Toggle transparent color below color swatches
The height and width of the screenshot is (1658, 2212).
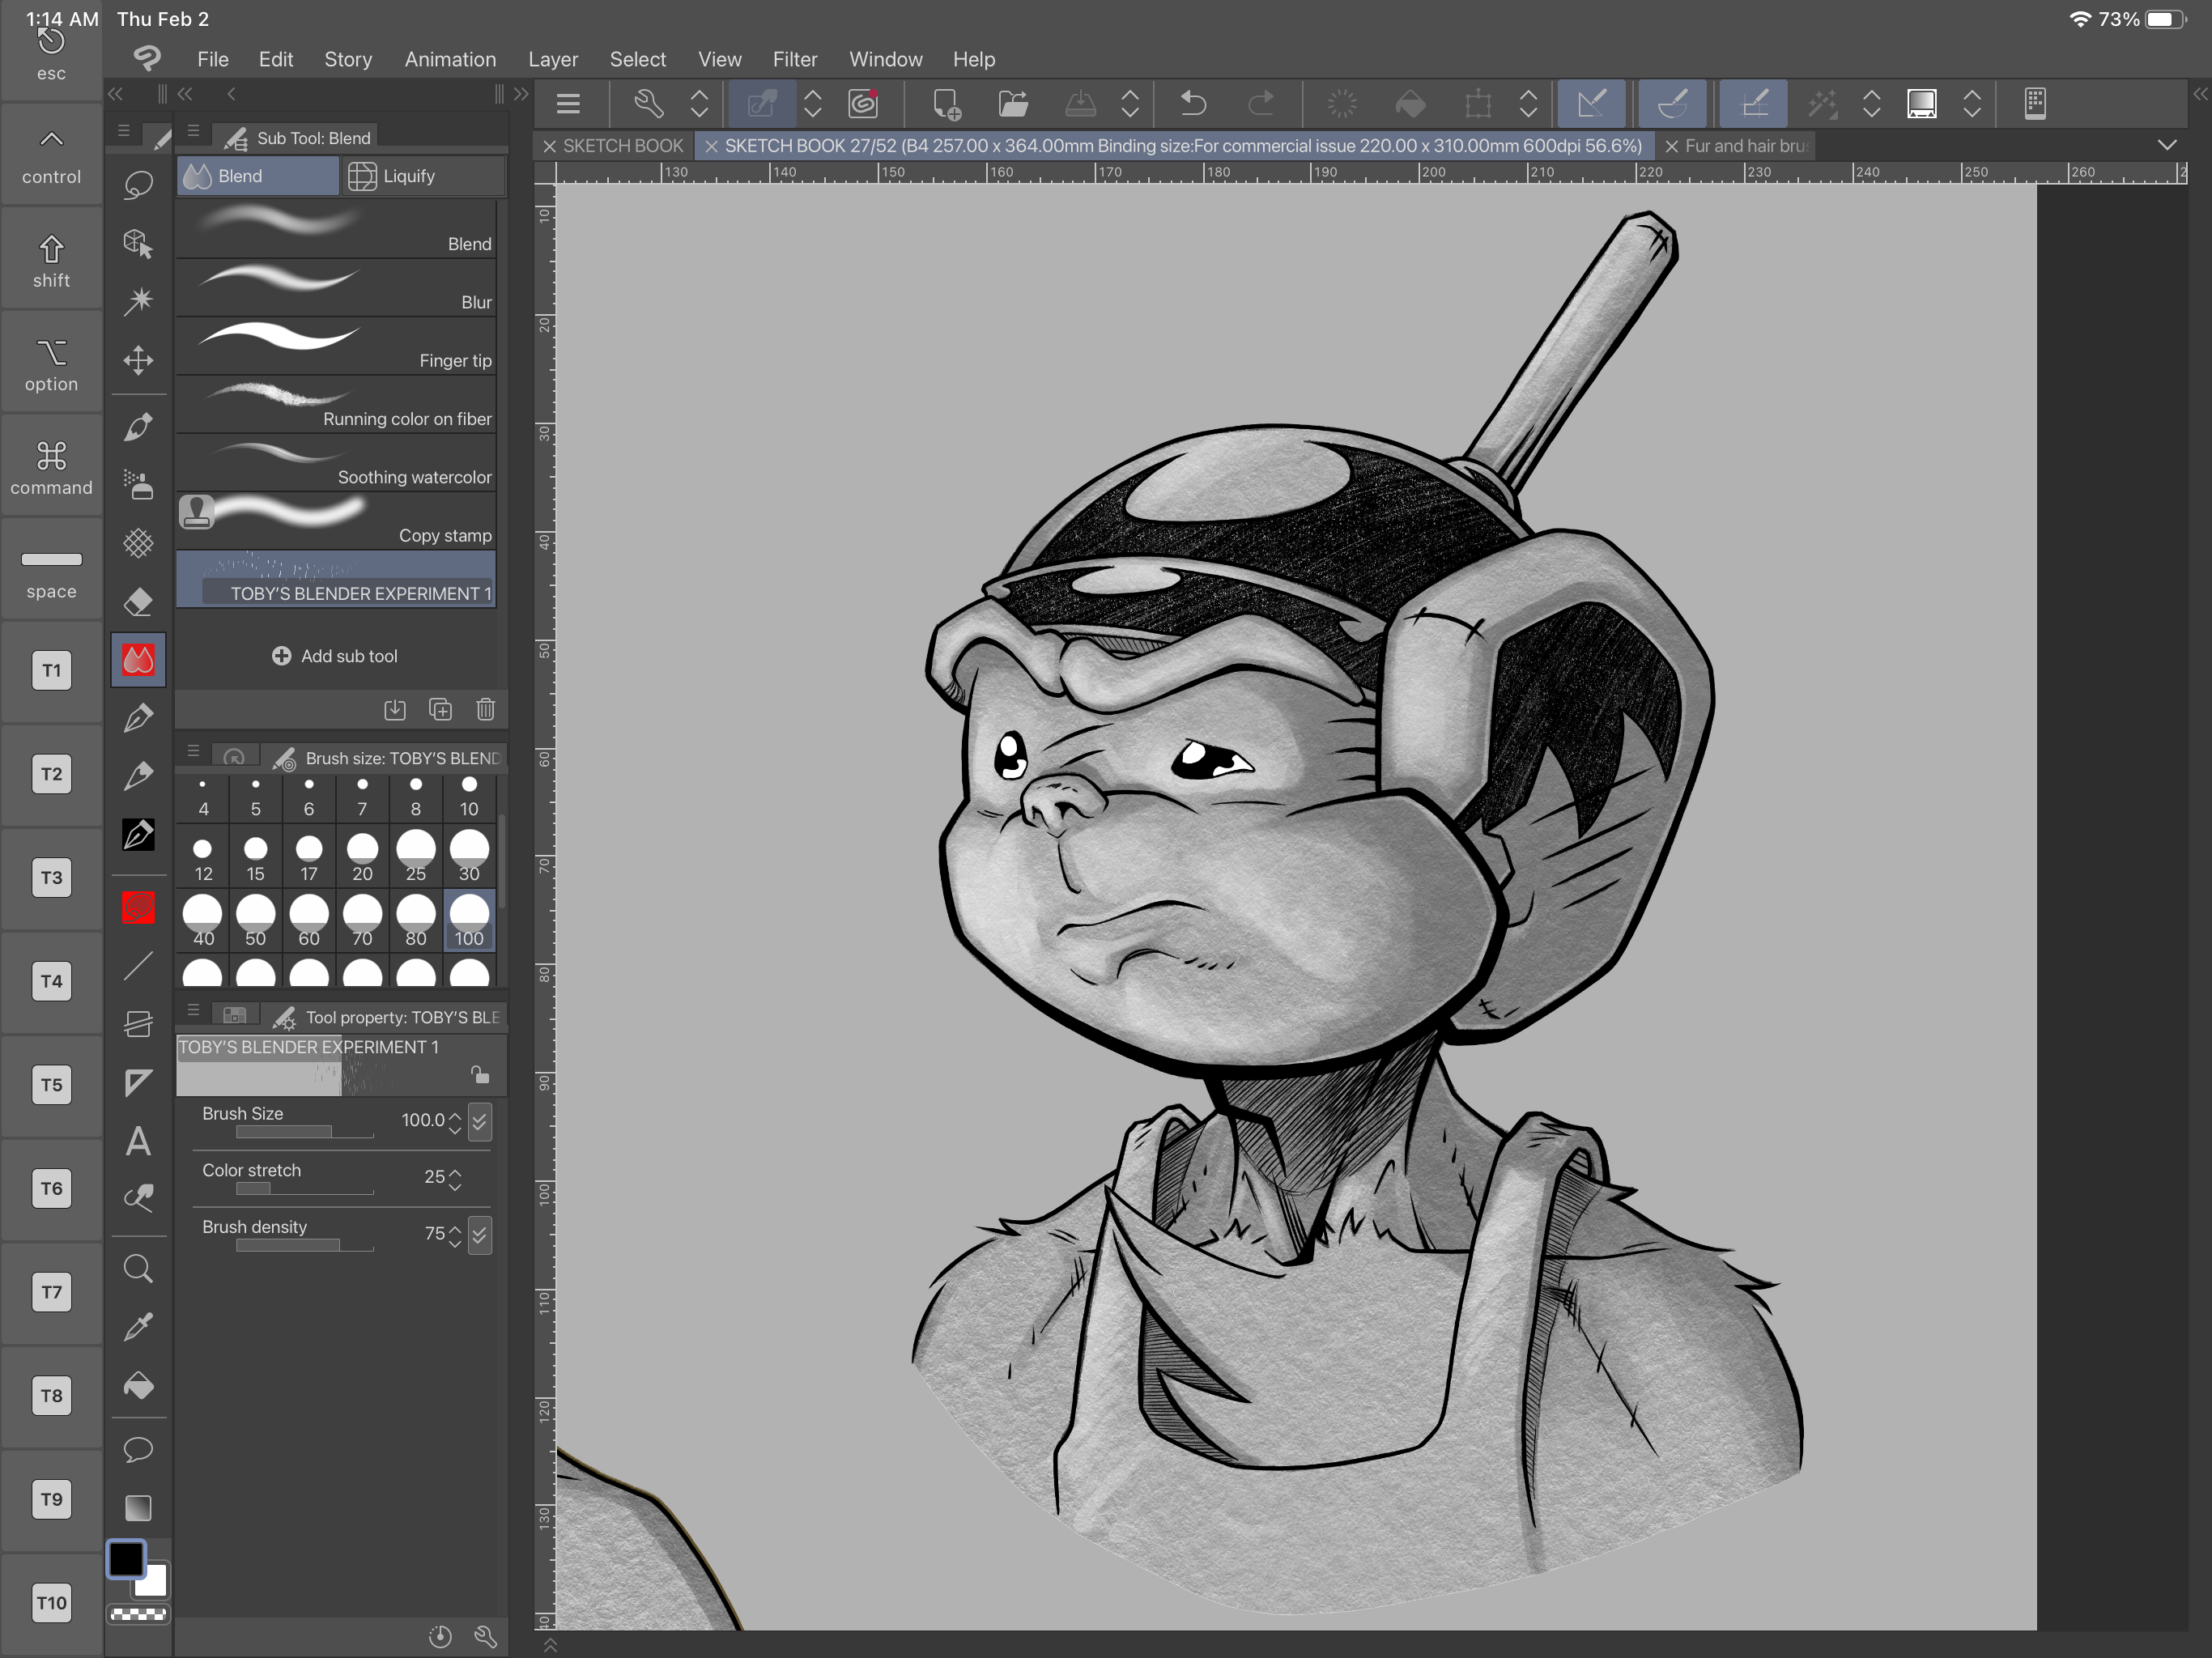[x=138, y=1614]
